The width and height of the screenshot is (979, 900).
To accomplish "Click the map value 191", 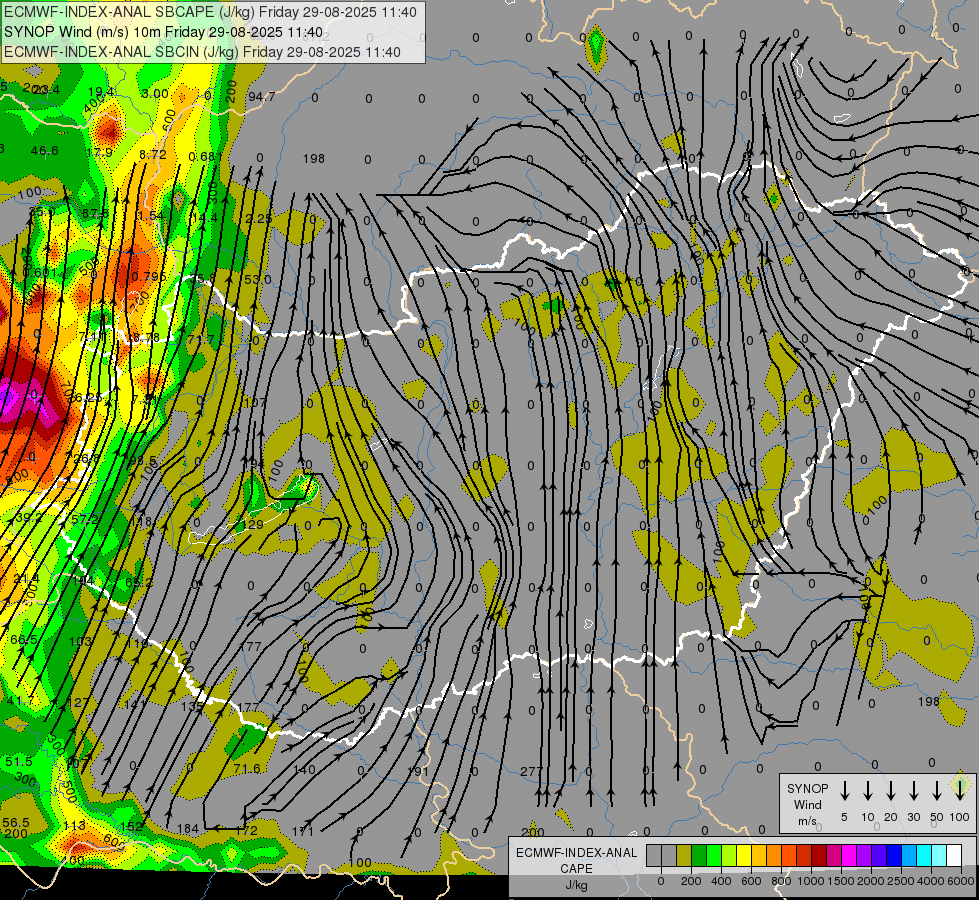I will (x=418, y=771).
